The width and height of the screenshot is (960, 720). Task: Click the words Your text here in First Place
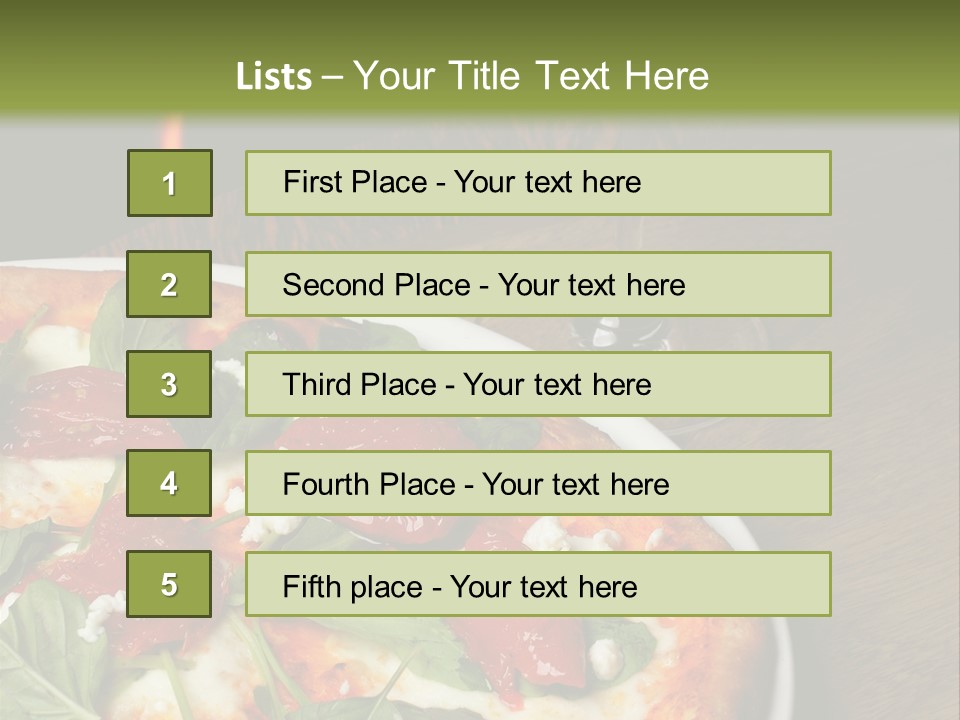pyautogui.click(x=547, y=182)
